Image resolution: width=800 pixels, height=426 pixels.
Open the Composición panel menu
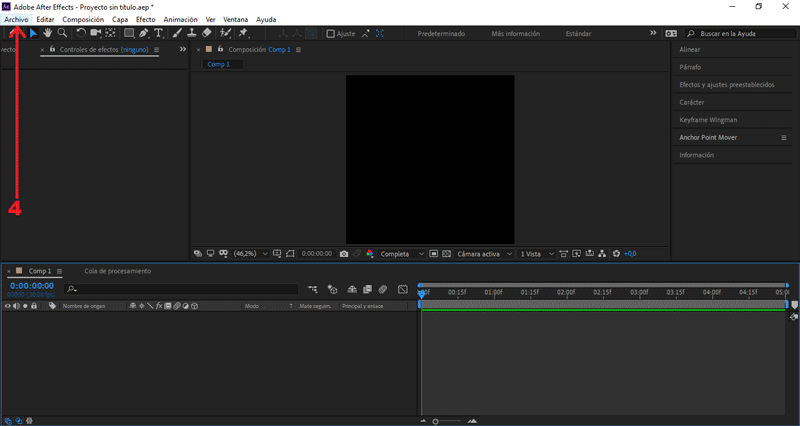[x=298, y=50]
